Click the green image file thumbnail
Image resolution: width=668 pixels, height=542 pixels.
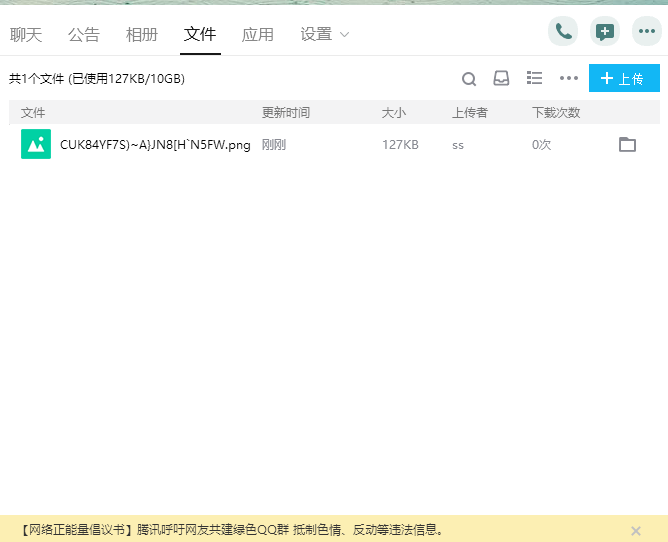[36, 144]
